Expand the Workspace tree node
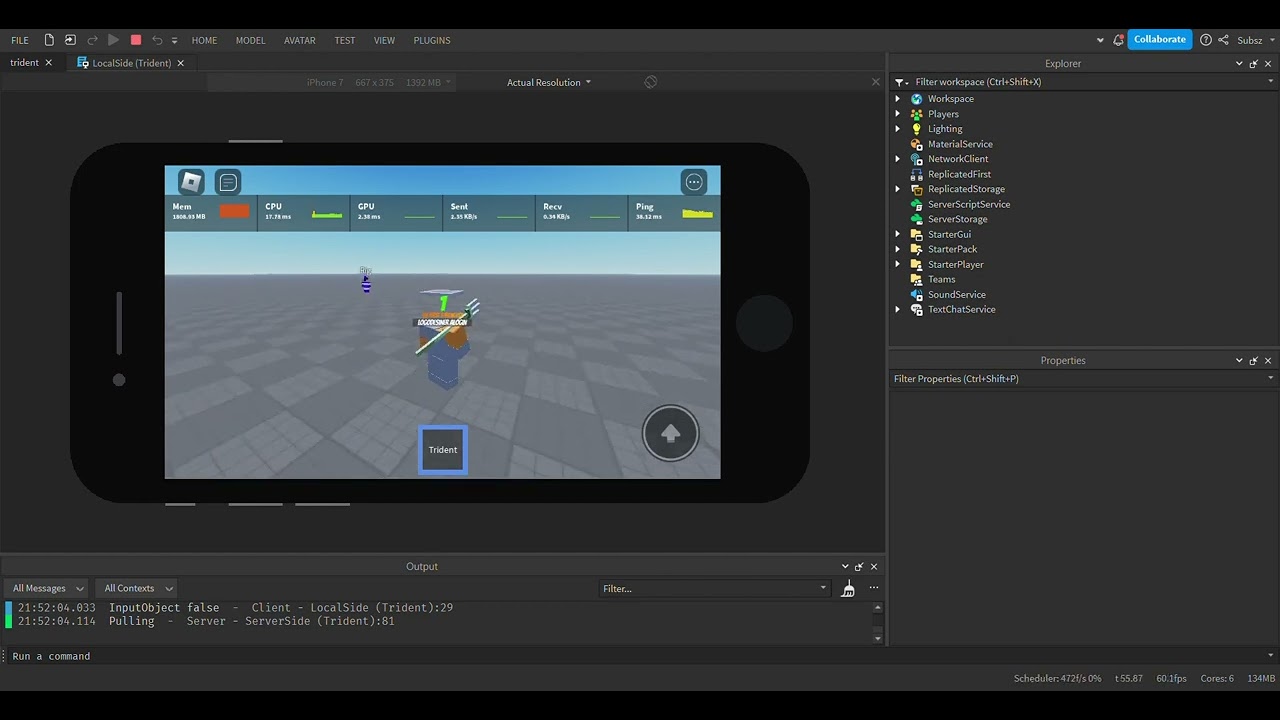 click(x=897, y=99)
